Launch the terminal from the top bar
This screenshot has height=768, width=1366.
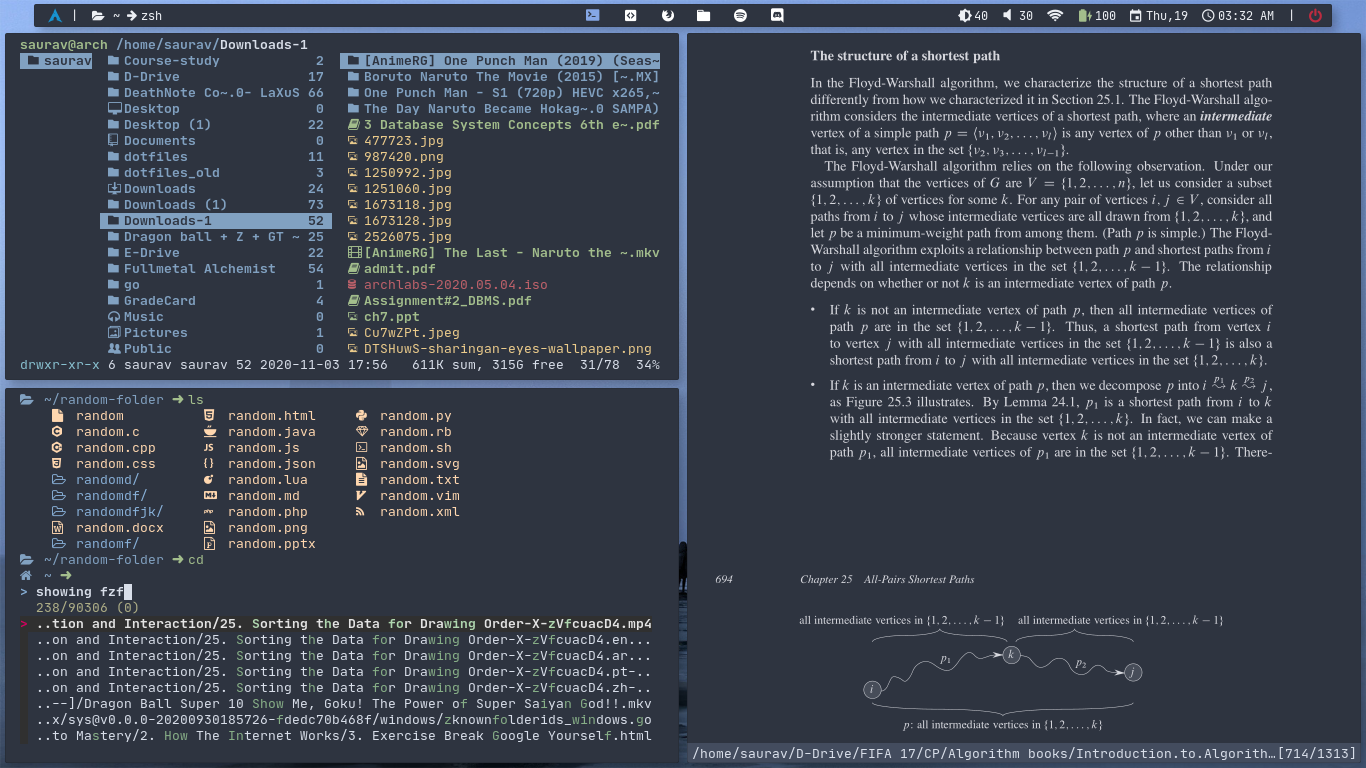[593, 15]
